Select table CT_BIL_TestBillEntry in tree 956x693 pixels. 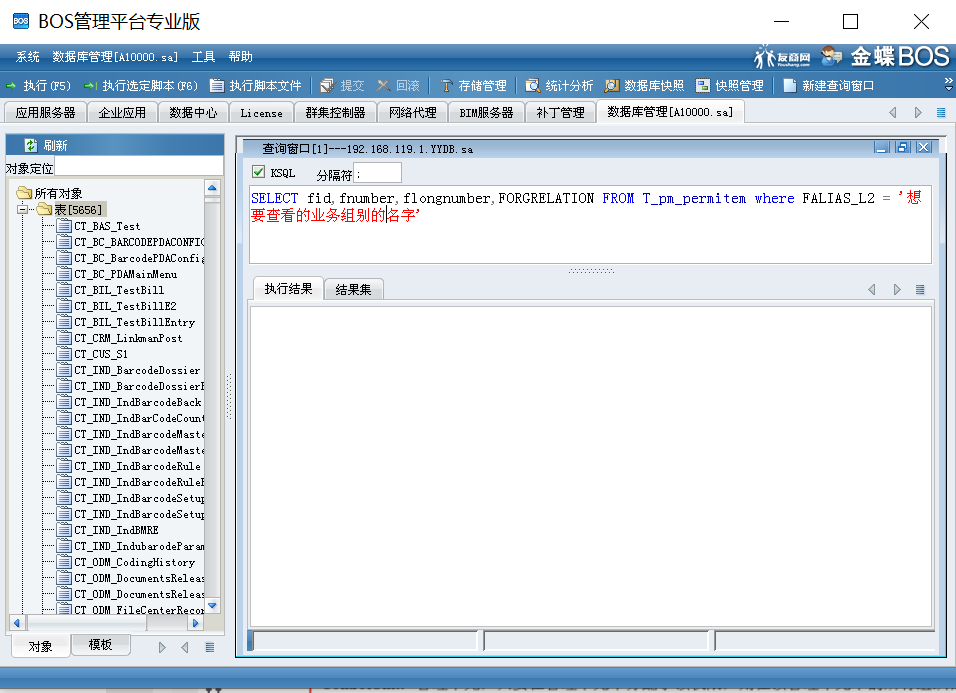point(135,322)
